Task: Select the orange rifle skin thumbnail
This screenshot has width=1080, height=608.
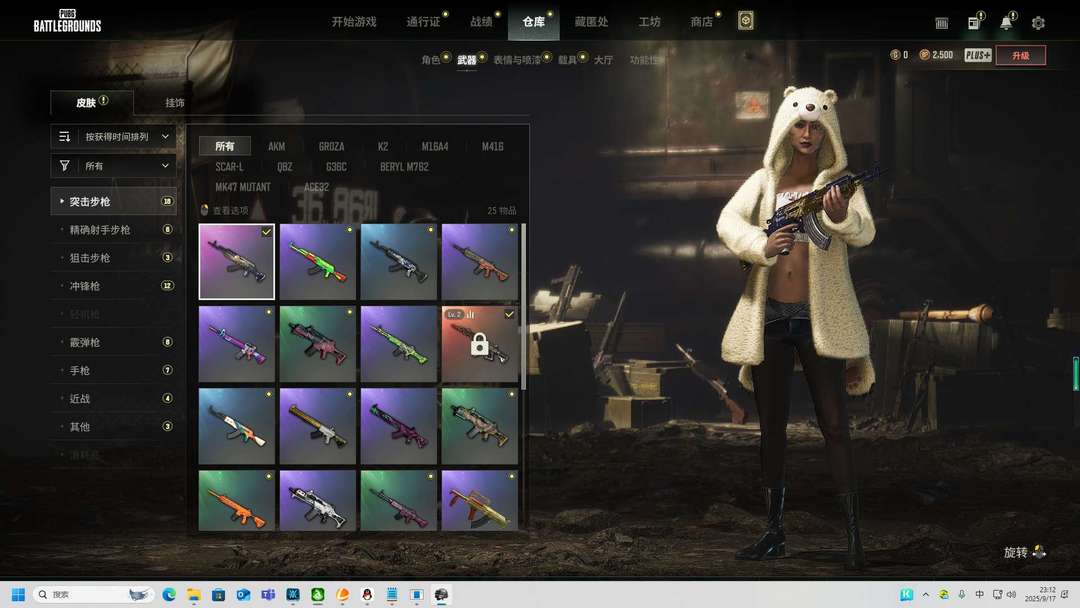Action: pyautogui.click(x=236, y=501)
